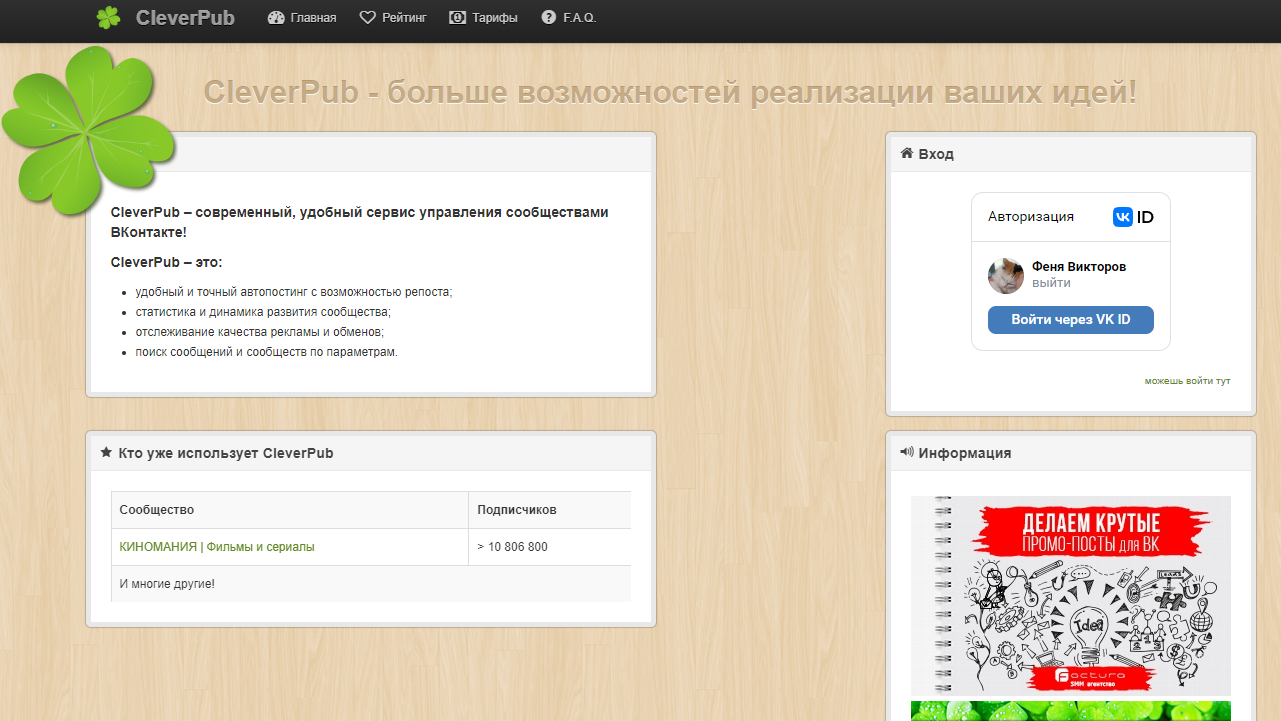Click the large four-leaf clover image

coord(89,130)
